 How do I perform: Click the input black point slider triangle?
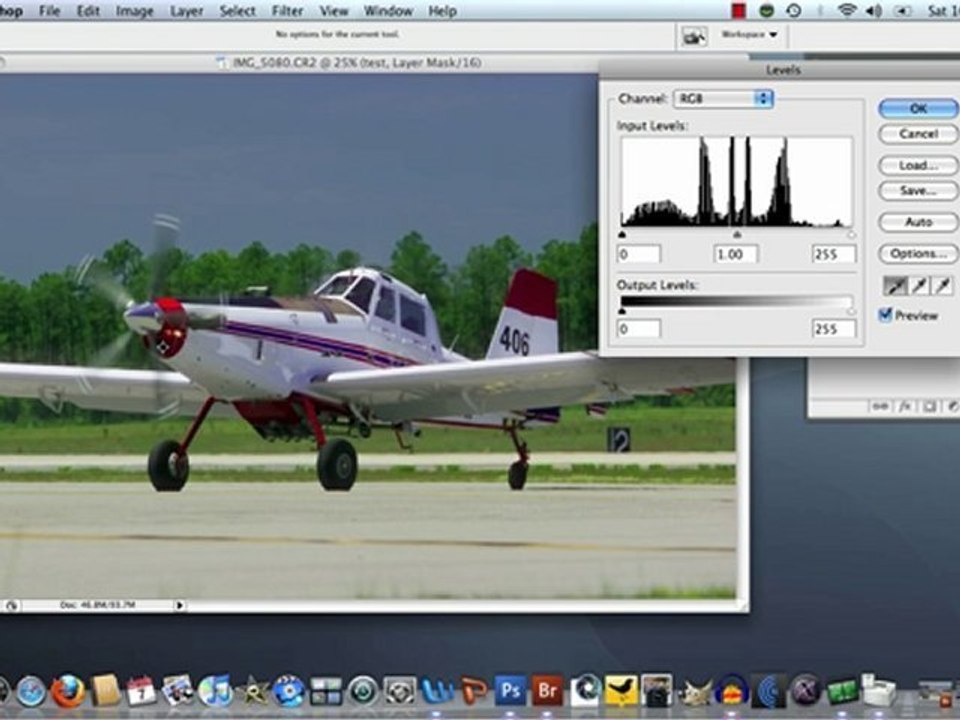click(x=622, y=234)
